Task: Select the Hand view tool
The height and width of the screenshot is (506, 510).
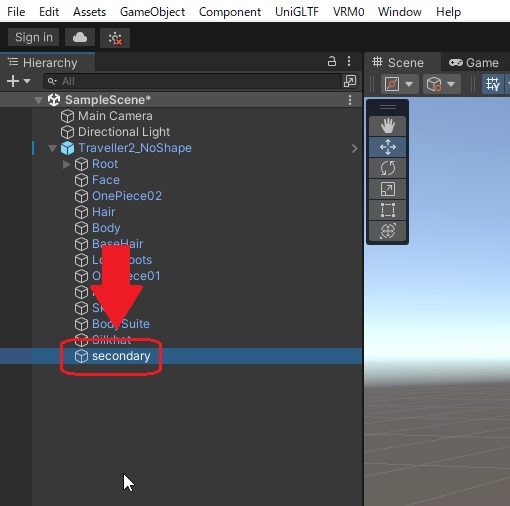Action: click(387, 126)
